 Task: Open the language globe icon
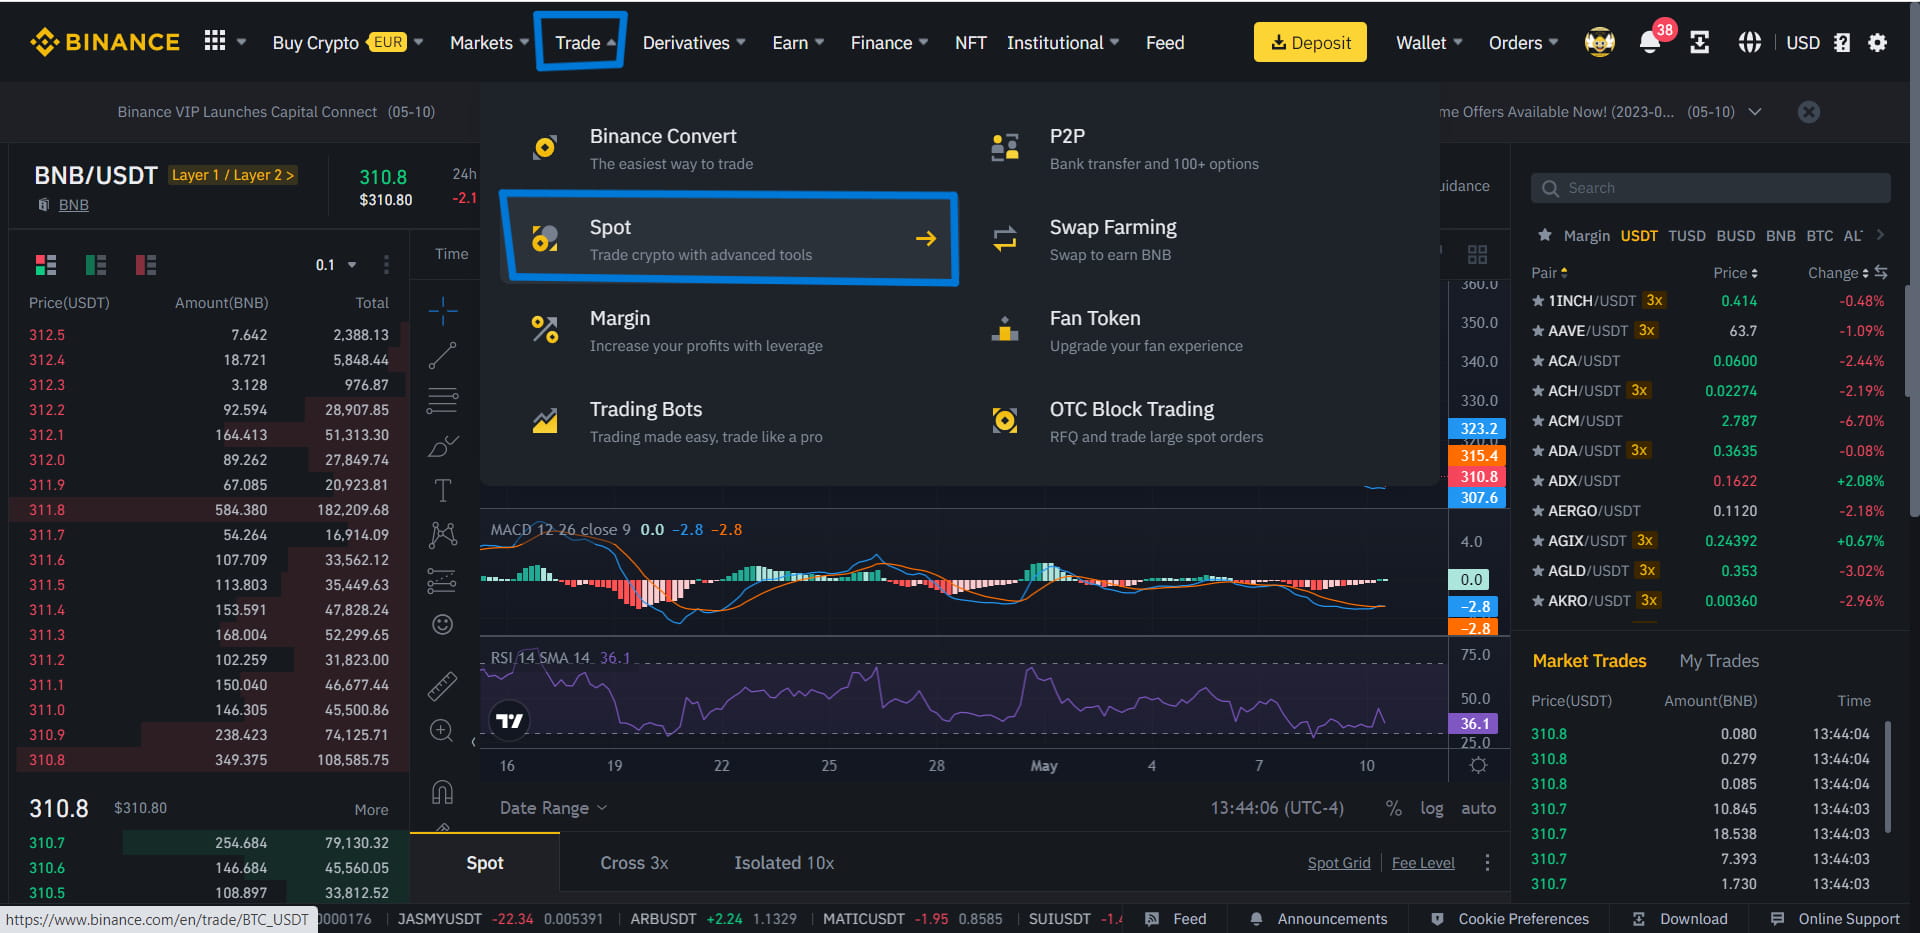pos(1749,42)
